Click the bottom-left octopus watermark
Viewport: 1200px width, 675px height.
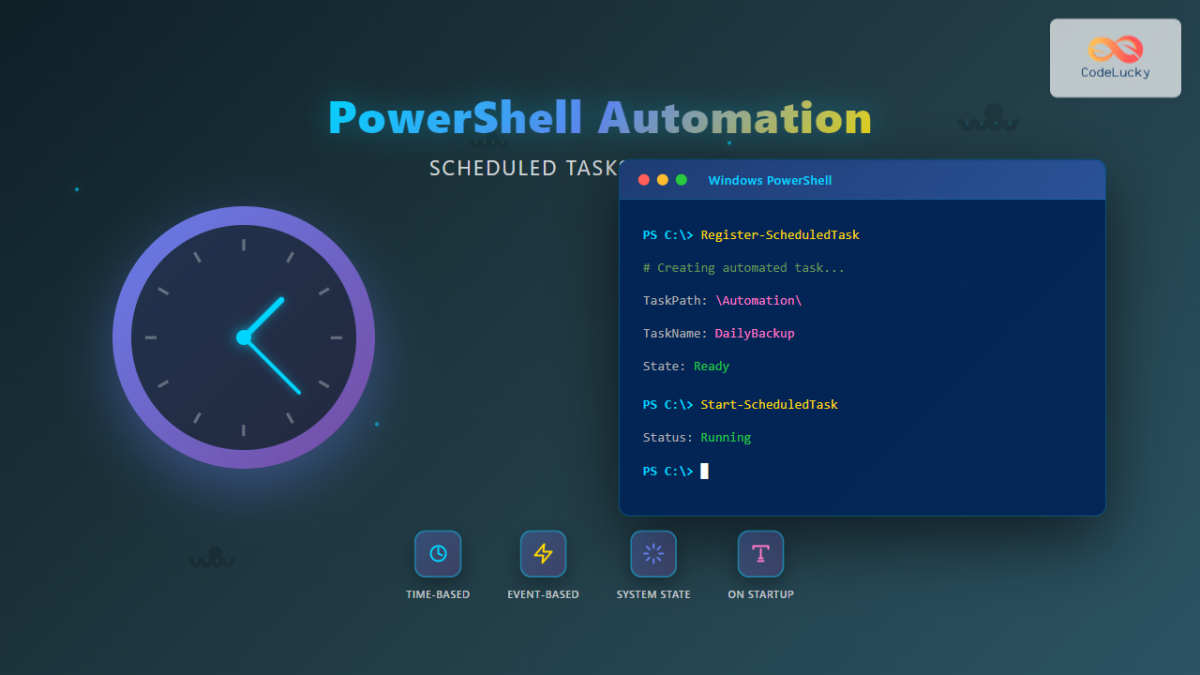click(210, 558)
